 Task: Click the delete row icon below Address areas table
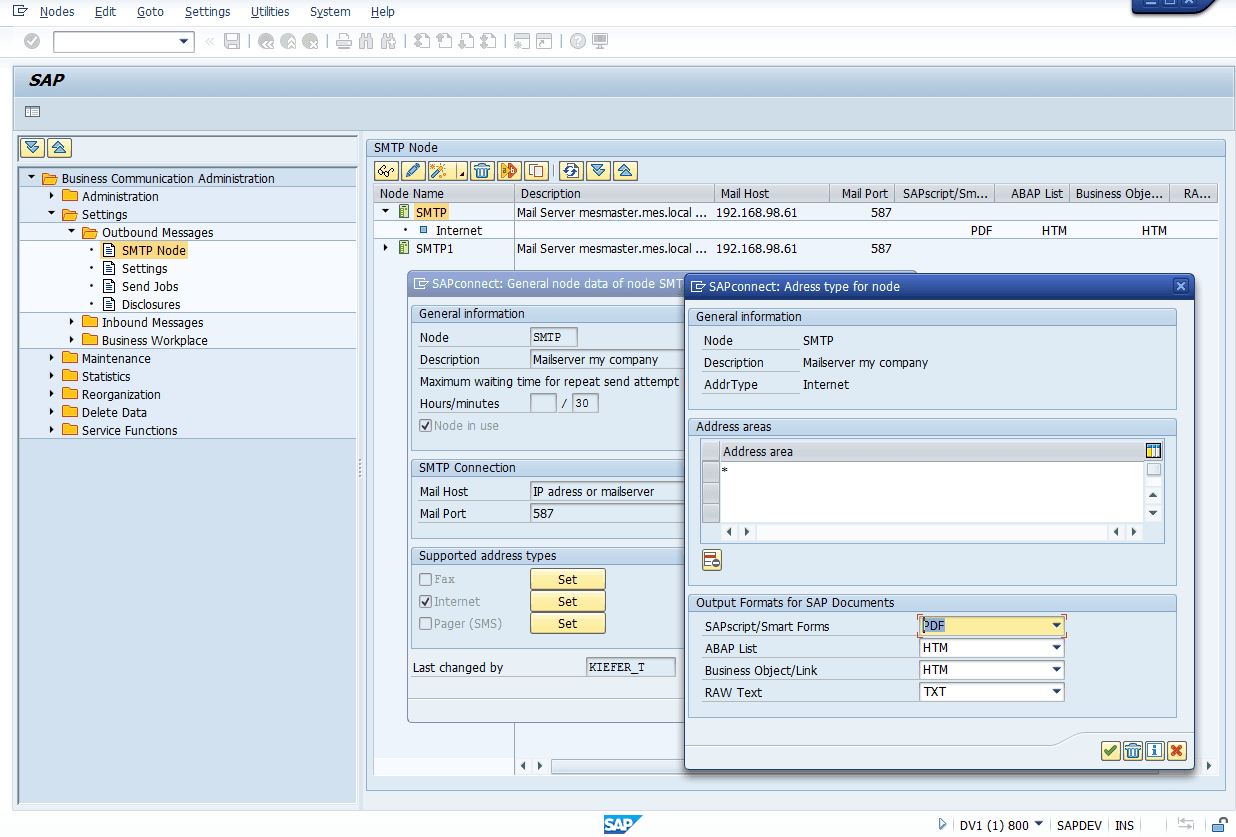[x=712, y=560]
